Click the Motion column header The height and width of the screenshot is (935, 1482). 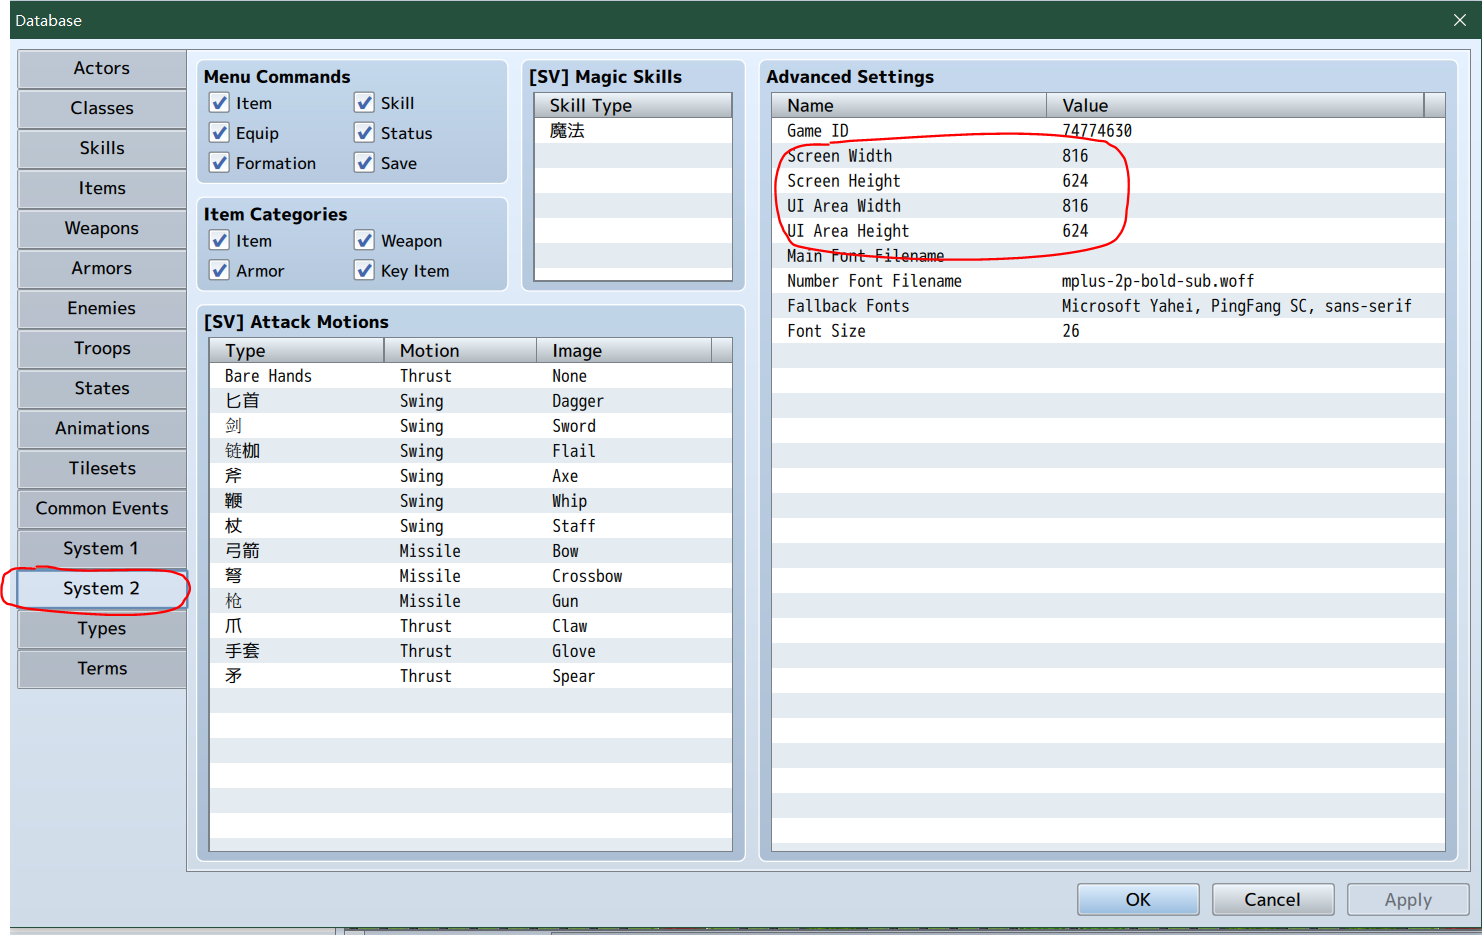460,350
